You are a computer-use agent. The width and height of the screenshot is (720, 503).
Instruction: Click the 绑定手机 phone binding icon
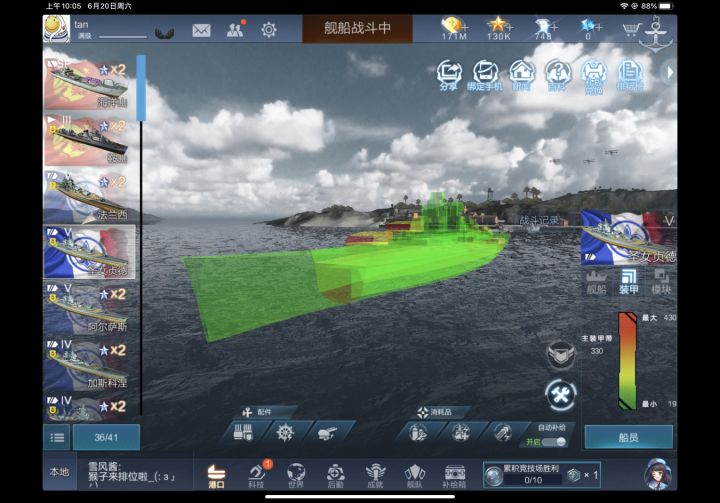(485, 75)
